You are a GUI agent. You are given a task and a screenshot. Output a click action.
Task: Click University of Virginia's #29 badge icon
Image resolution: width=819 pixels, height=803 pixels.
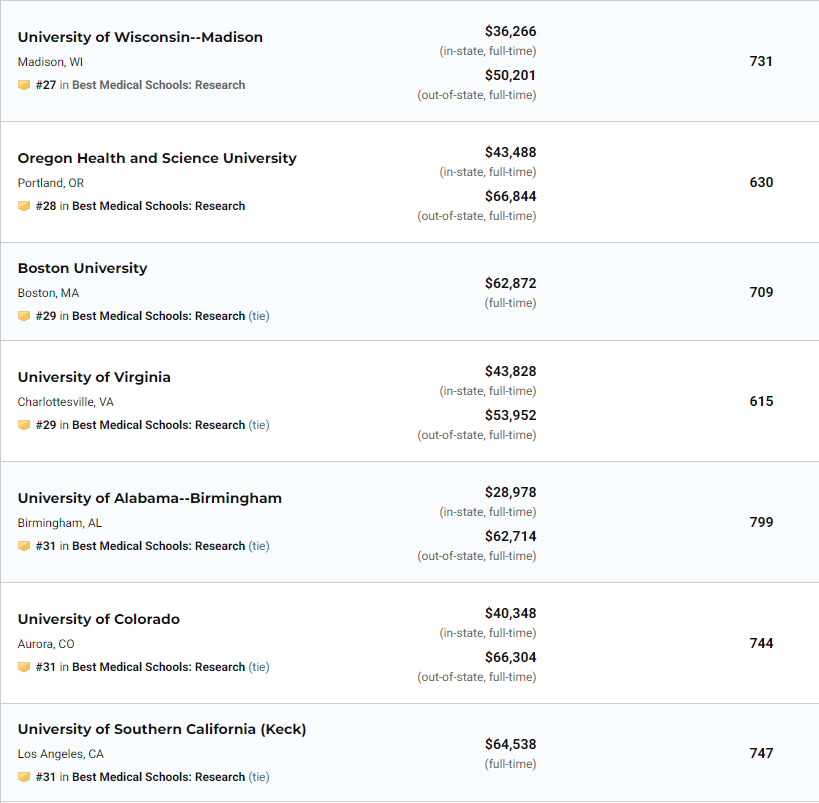pos(24,425)
